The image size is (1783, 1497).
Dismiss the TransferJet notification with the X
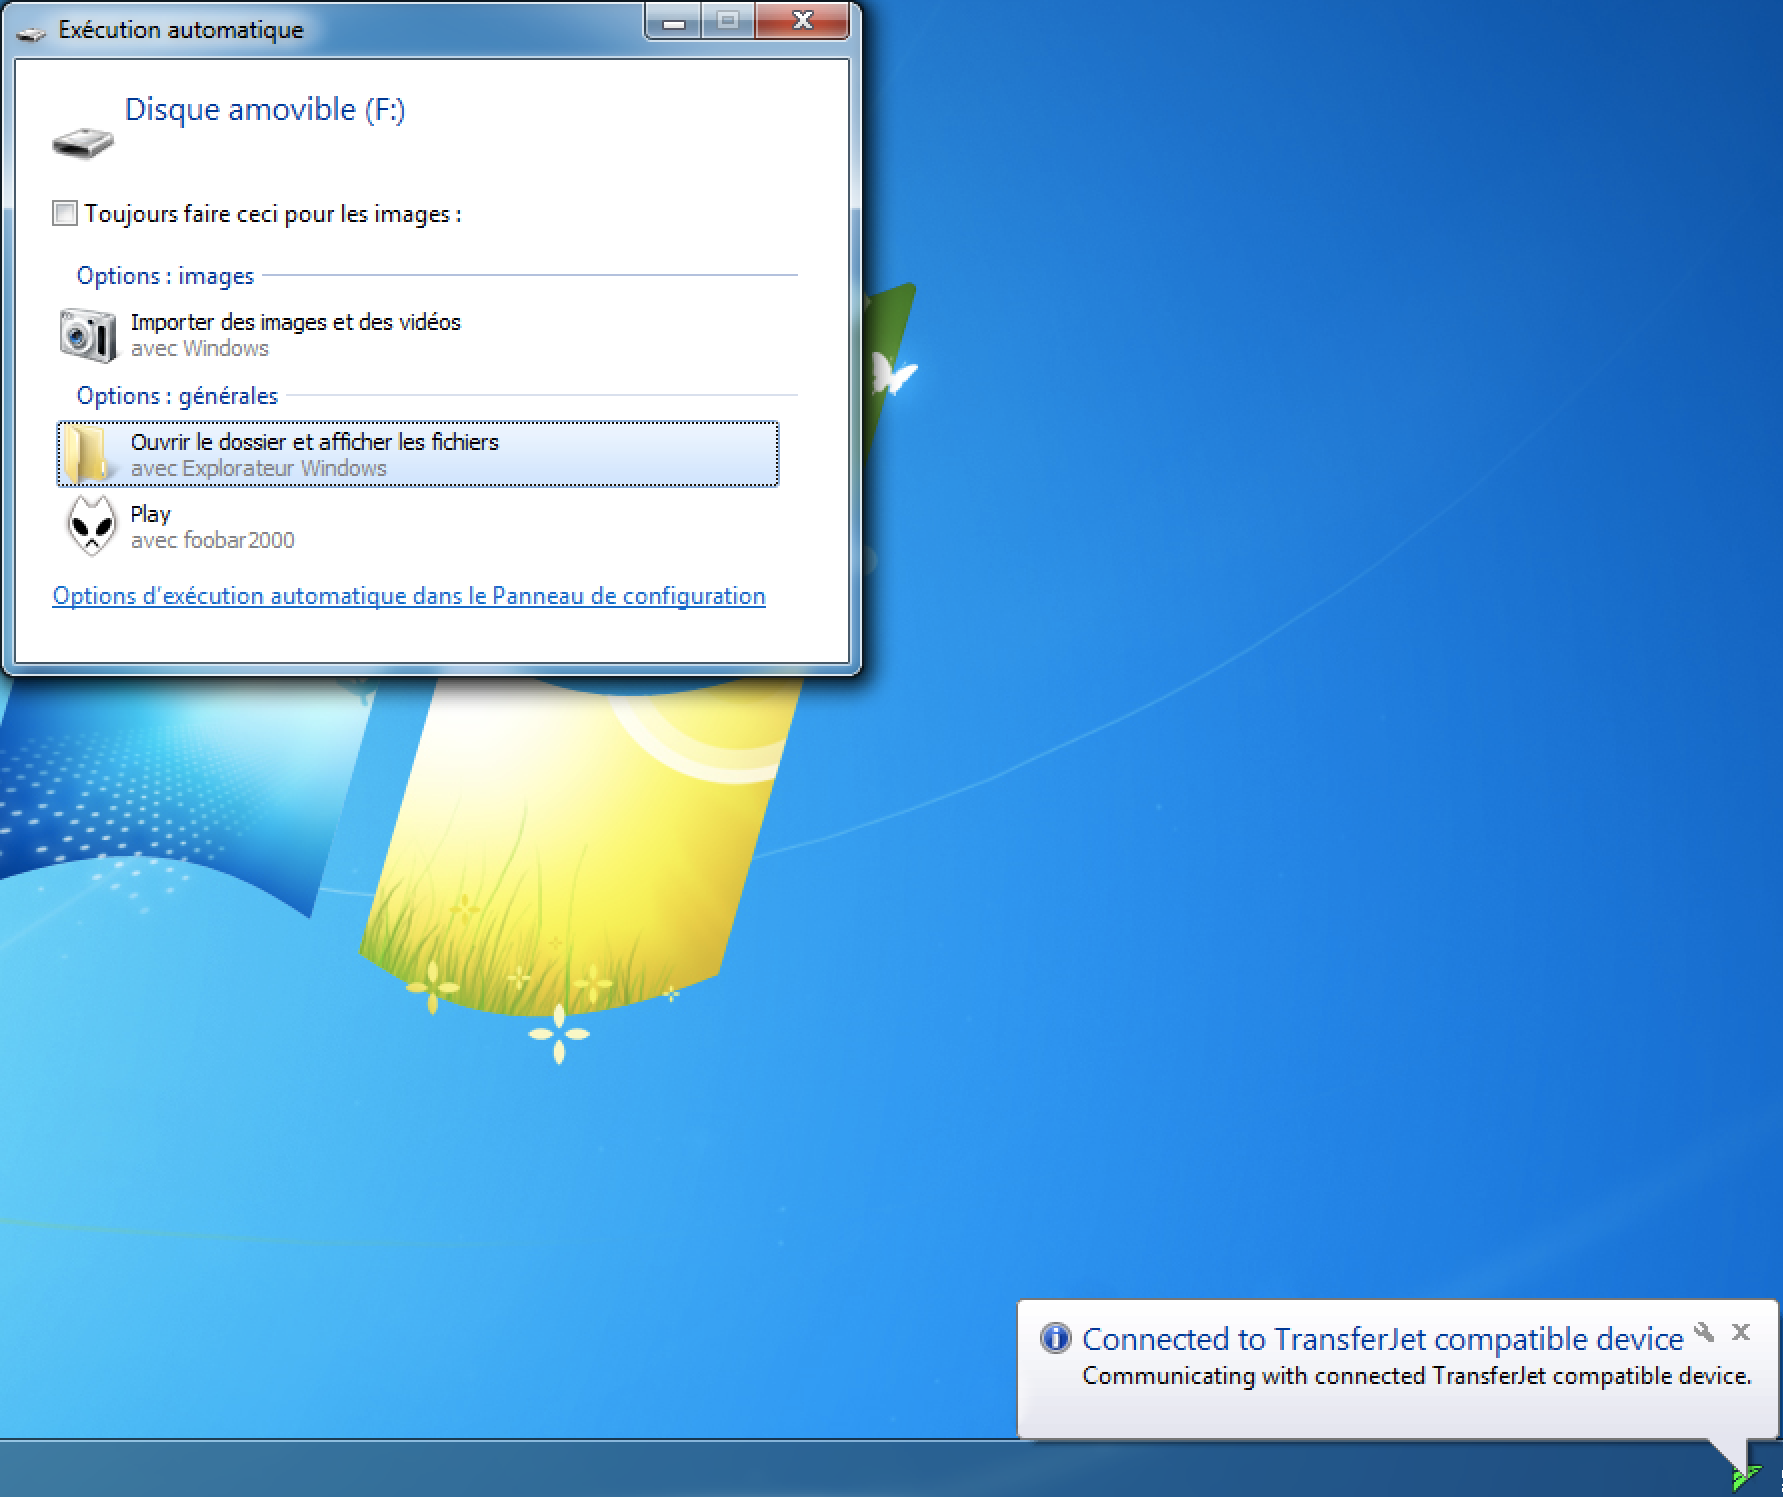tap(1741, 1332)
